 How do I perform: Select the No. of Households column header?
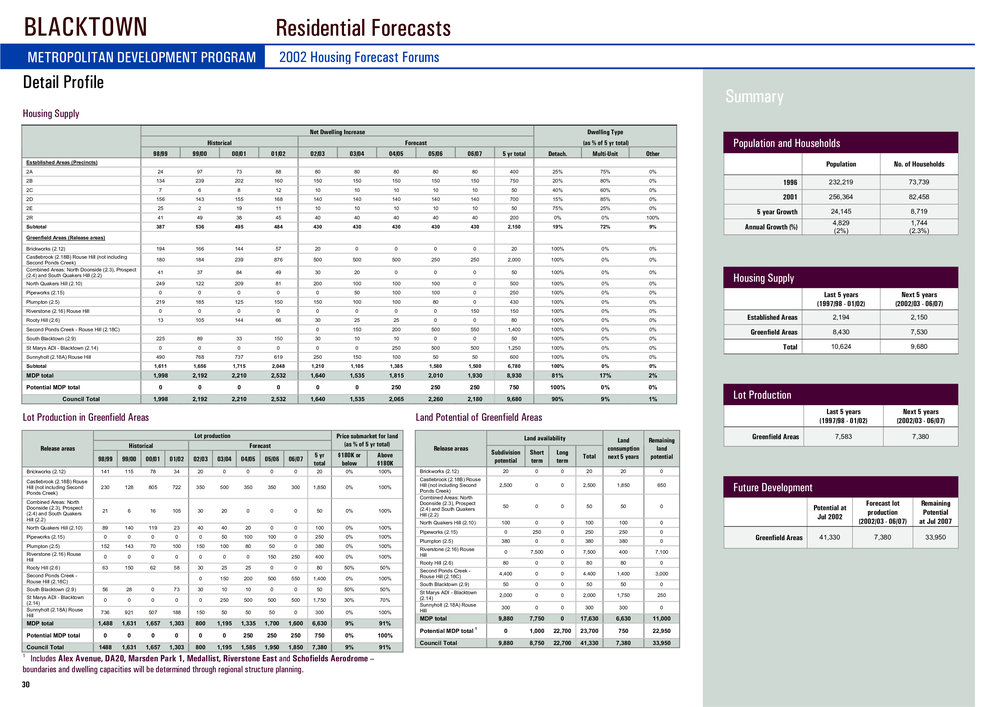918,164
